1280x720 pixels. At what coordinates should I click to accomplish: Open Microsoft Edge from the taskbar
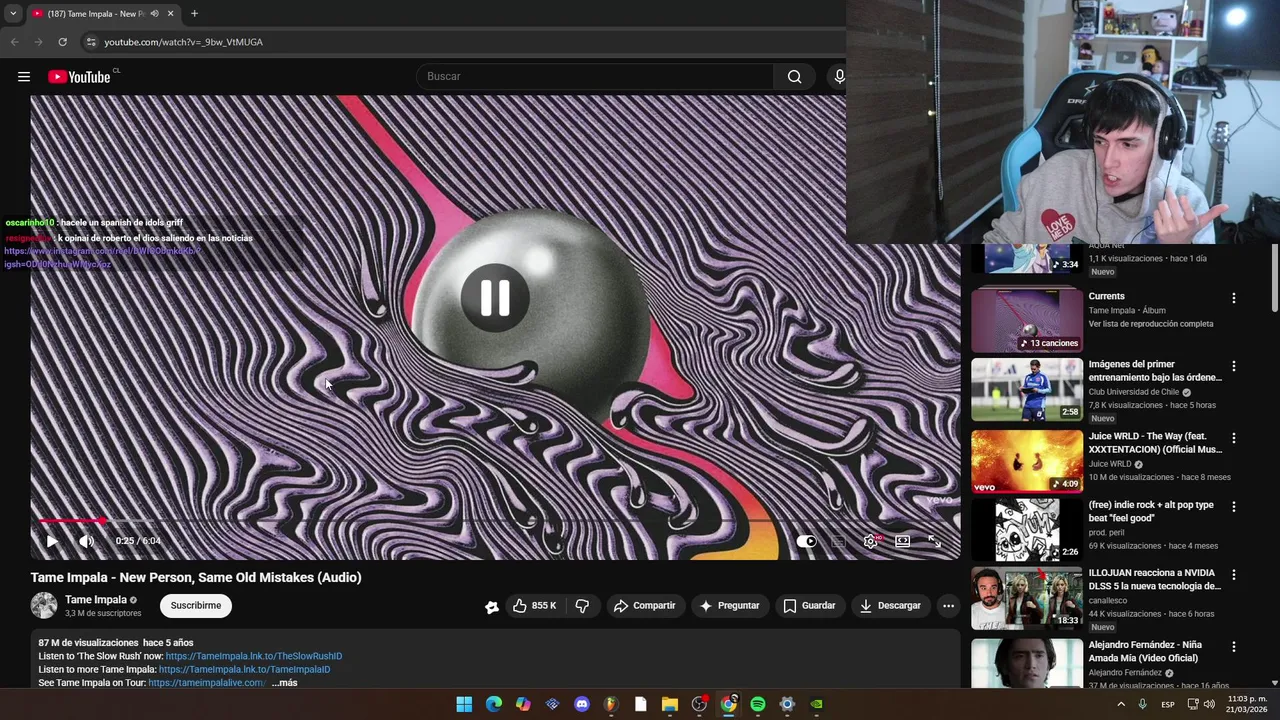pyautogui.click(x=494, y=704)
